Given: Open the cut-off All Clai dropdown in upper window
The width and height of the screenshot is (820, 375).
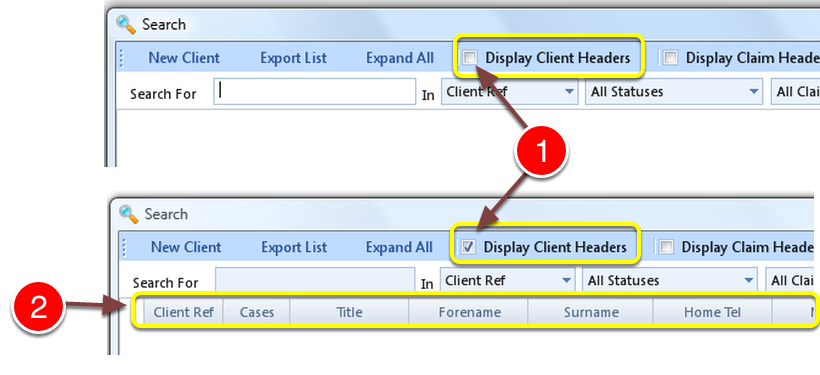Looking at the screenshot, I should click(x=795, y=92).
